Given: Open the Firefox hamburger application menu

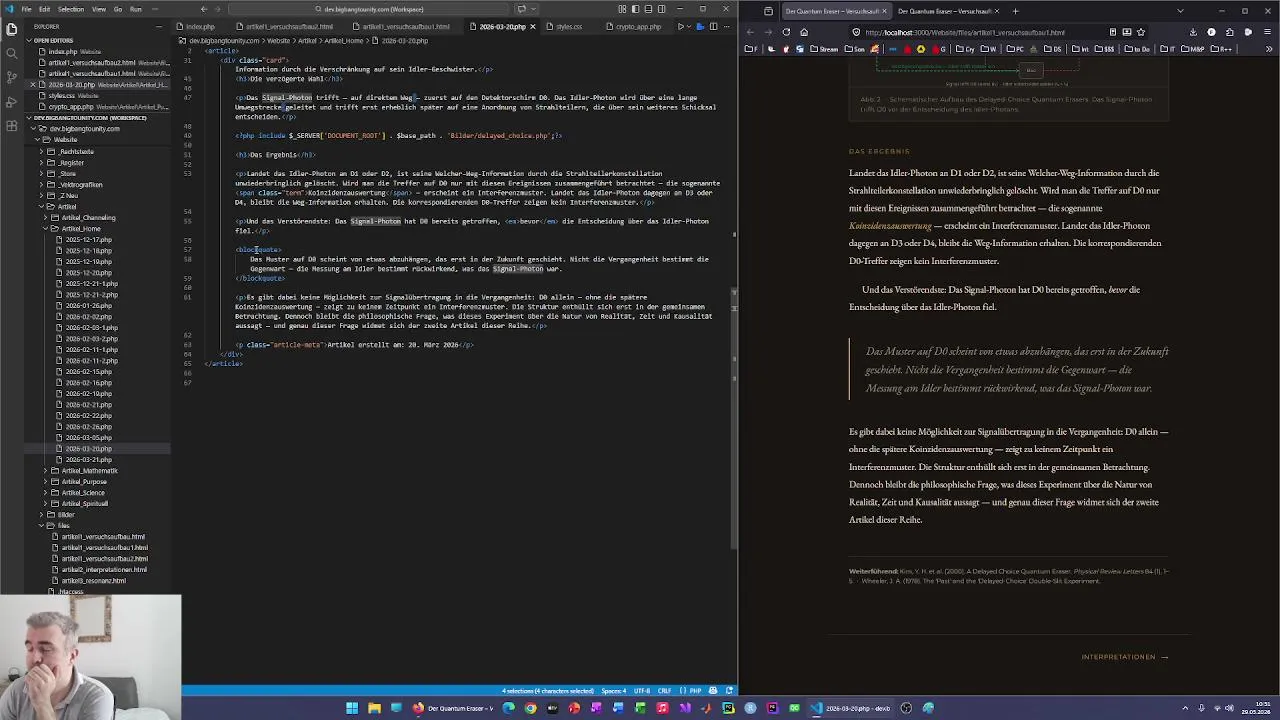Looking at the screenshot, I should [x=1266, y=32].
